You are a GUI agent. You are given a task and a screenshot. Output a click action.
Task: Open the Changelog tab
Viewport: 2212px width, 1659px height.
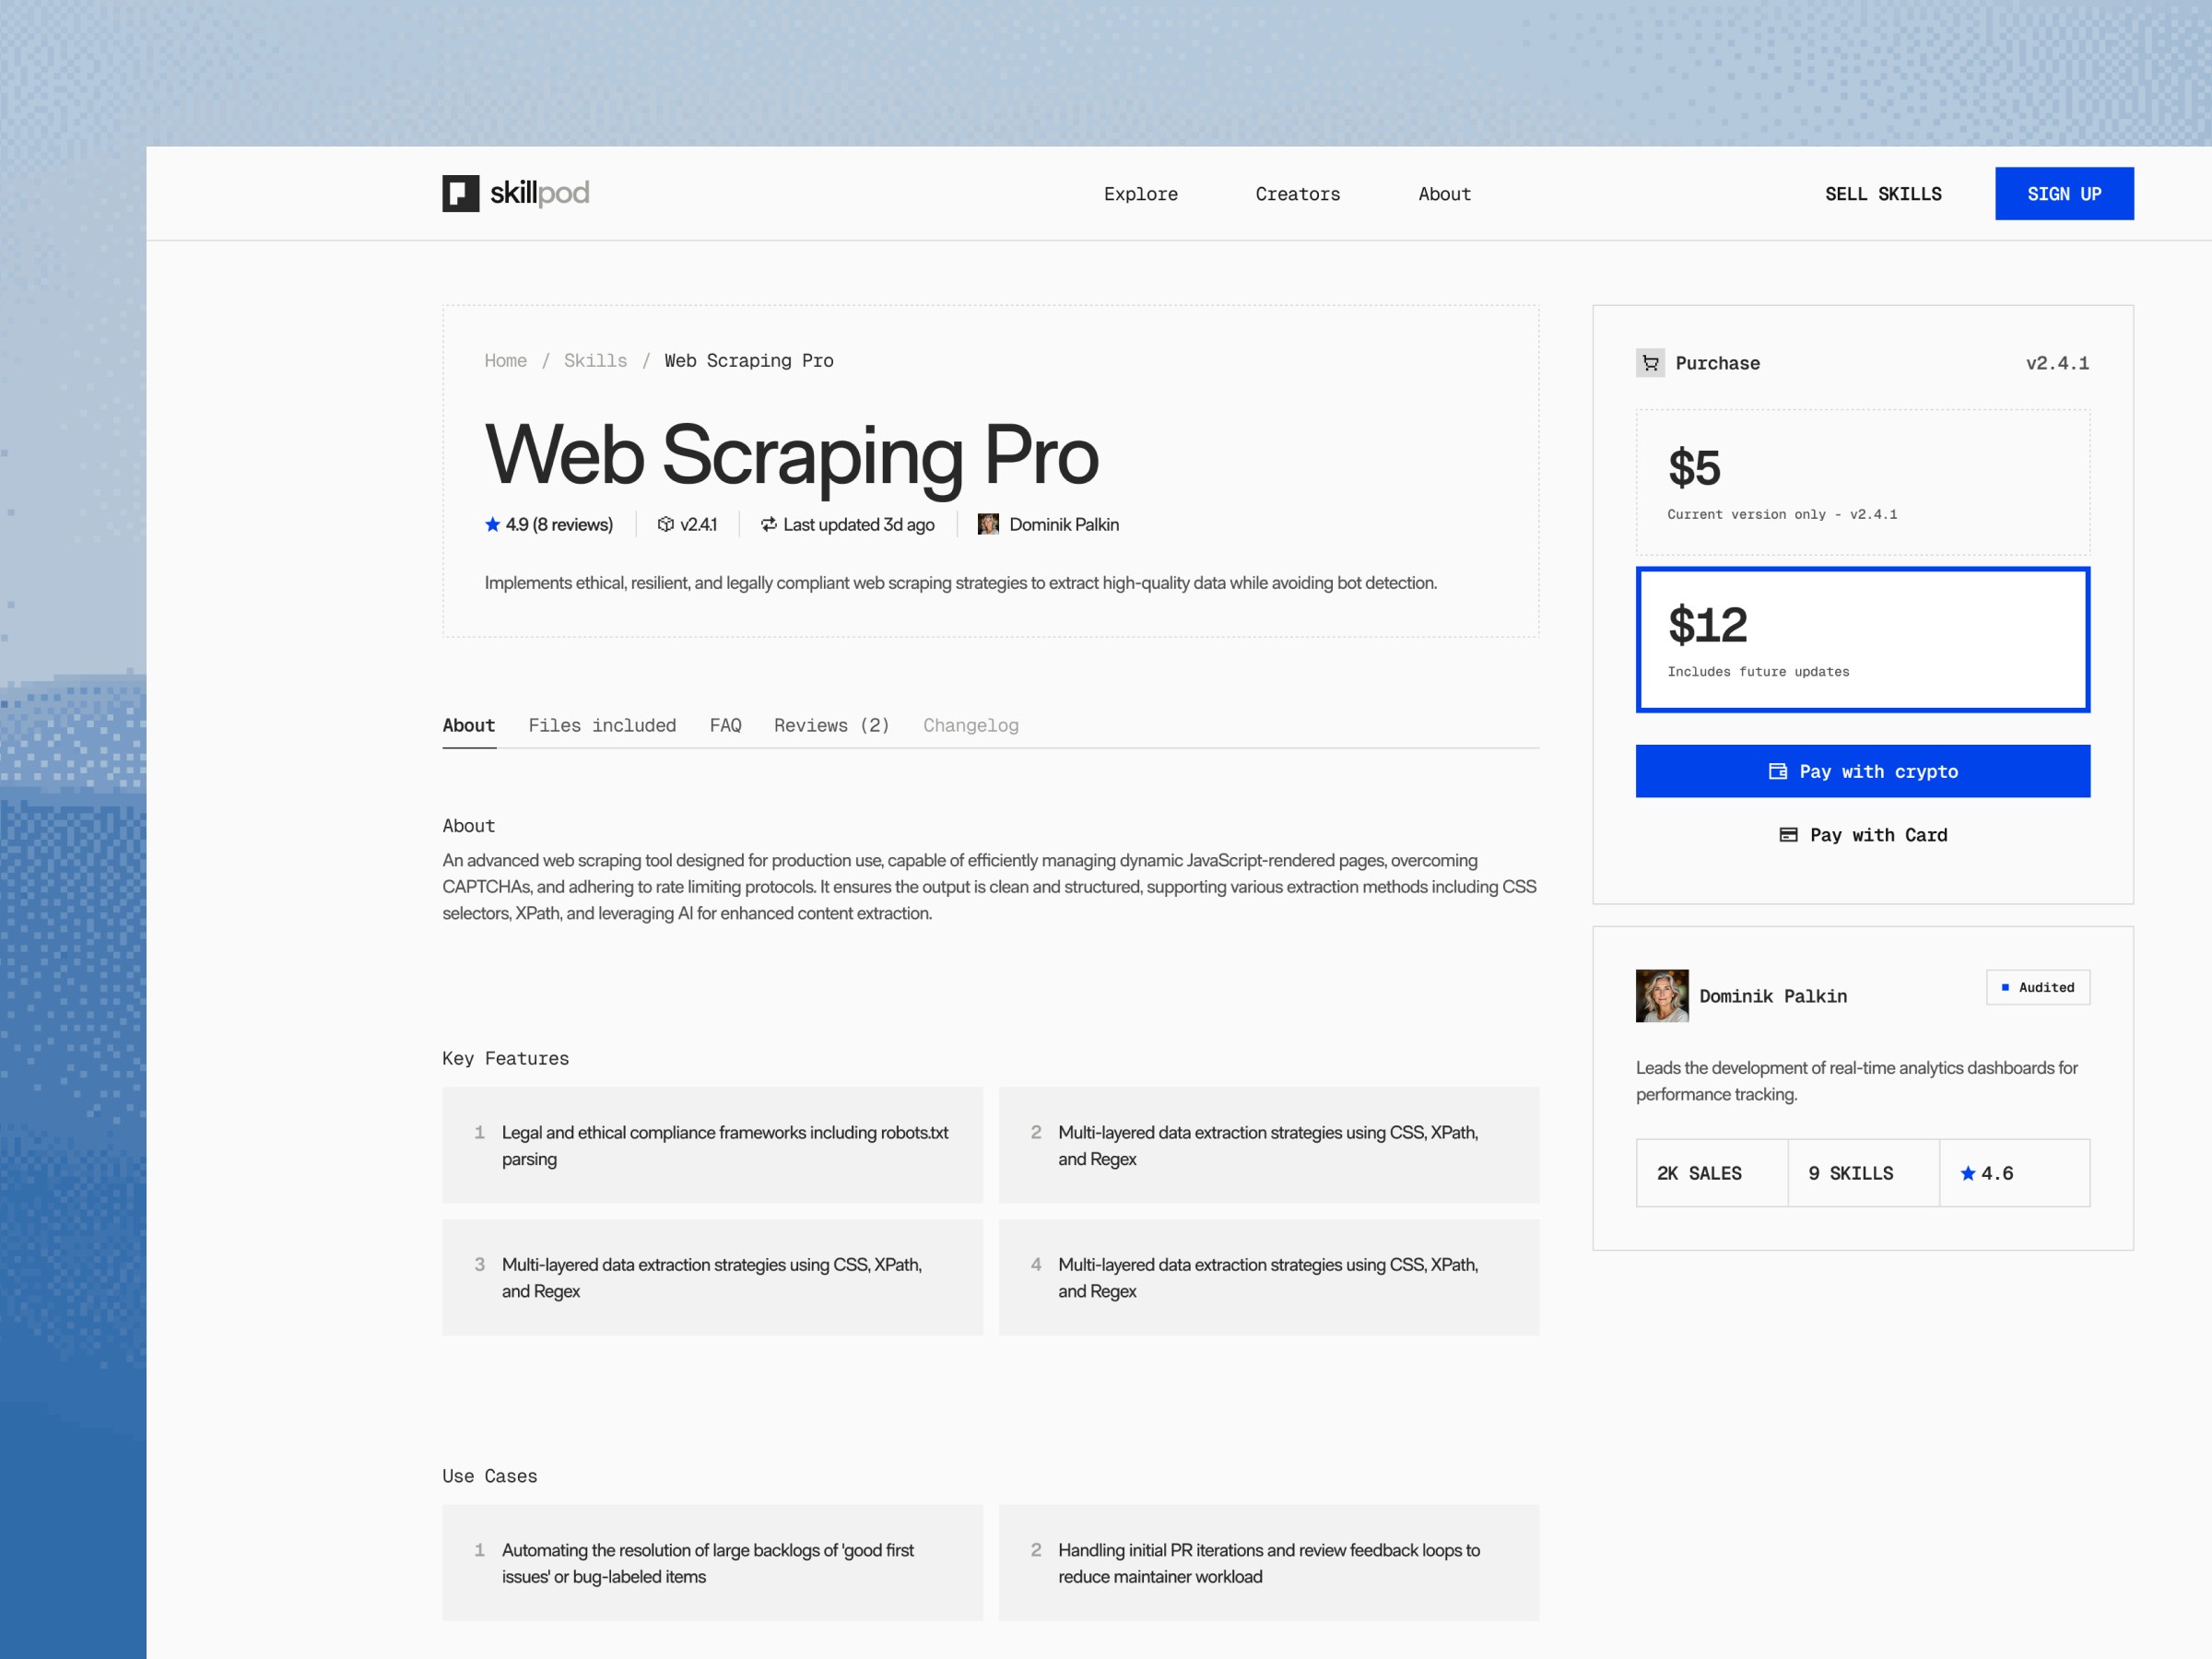(970, 725)
